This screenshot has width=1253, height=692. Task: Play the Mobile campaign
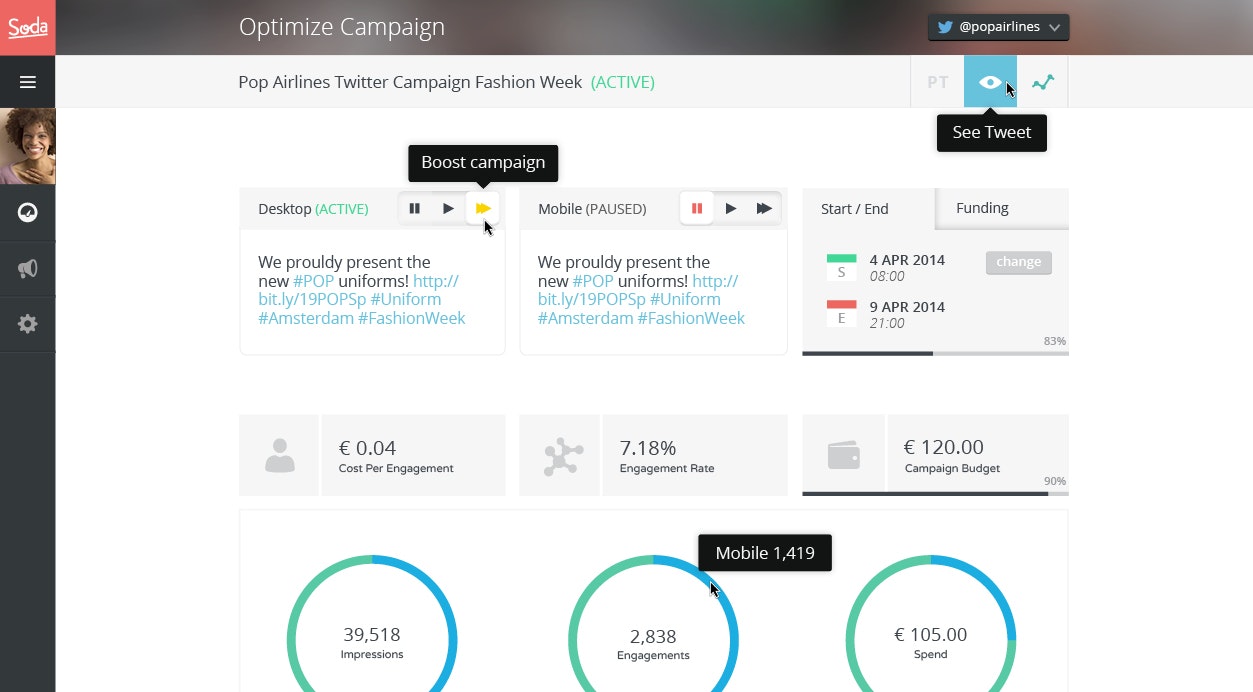731,208
